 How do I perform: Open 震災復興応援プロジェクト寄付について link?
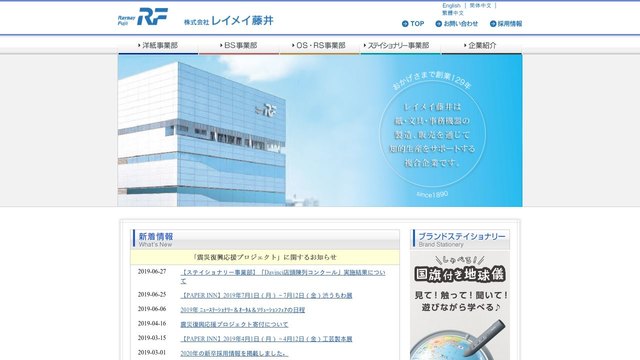coord(234,324)
